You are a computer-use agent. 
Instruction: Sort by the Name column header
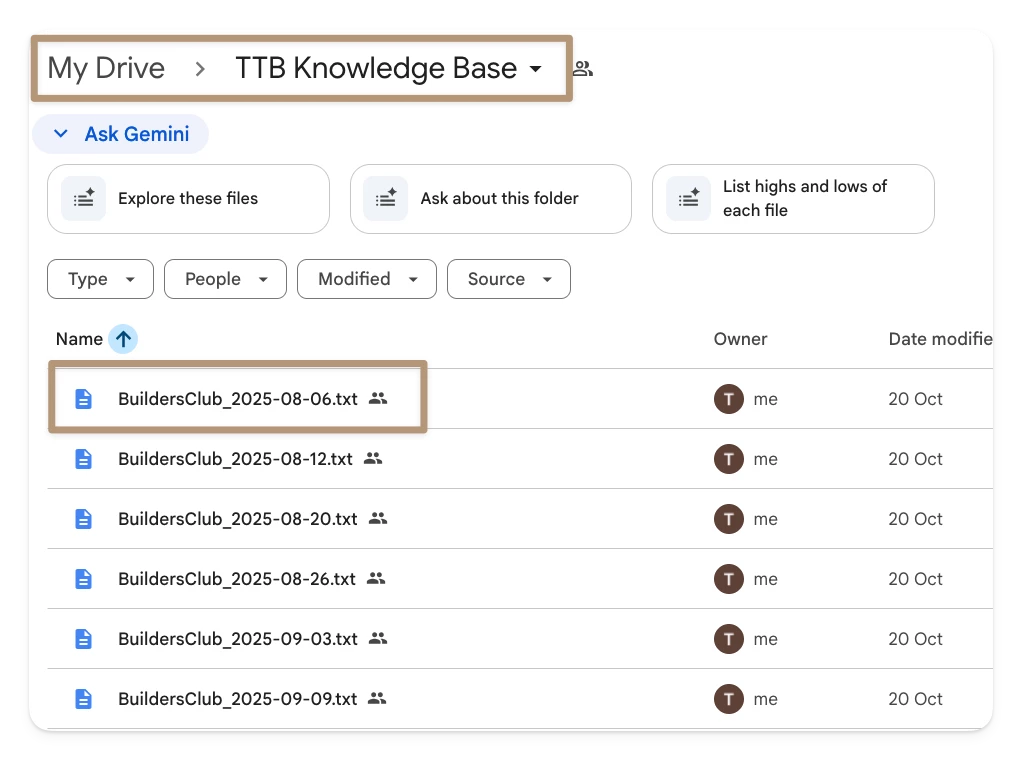(79, 339)
